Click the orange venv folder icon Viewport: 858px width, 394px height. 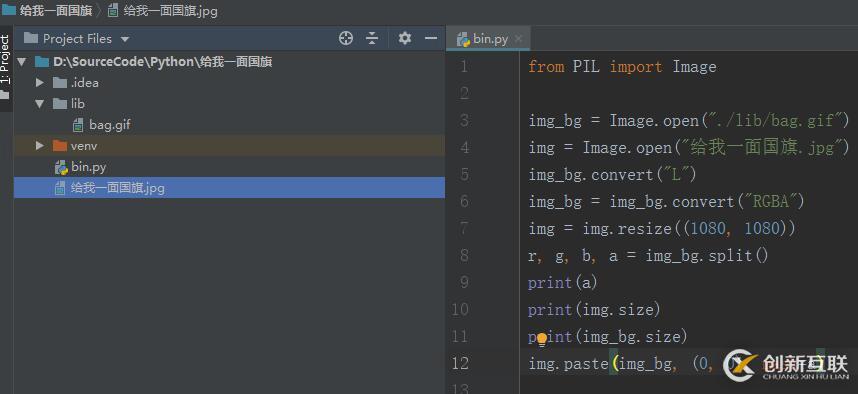(60, 146)
